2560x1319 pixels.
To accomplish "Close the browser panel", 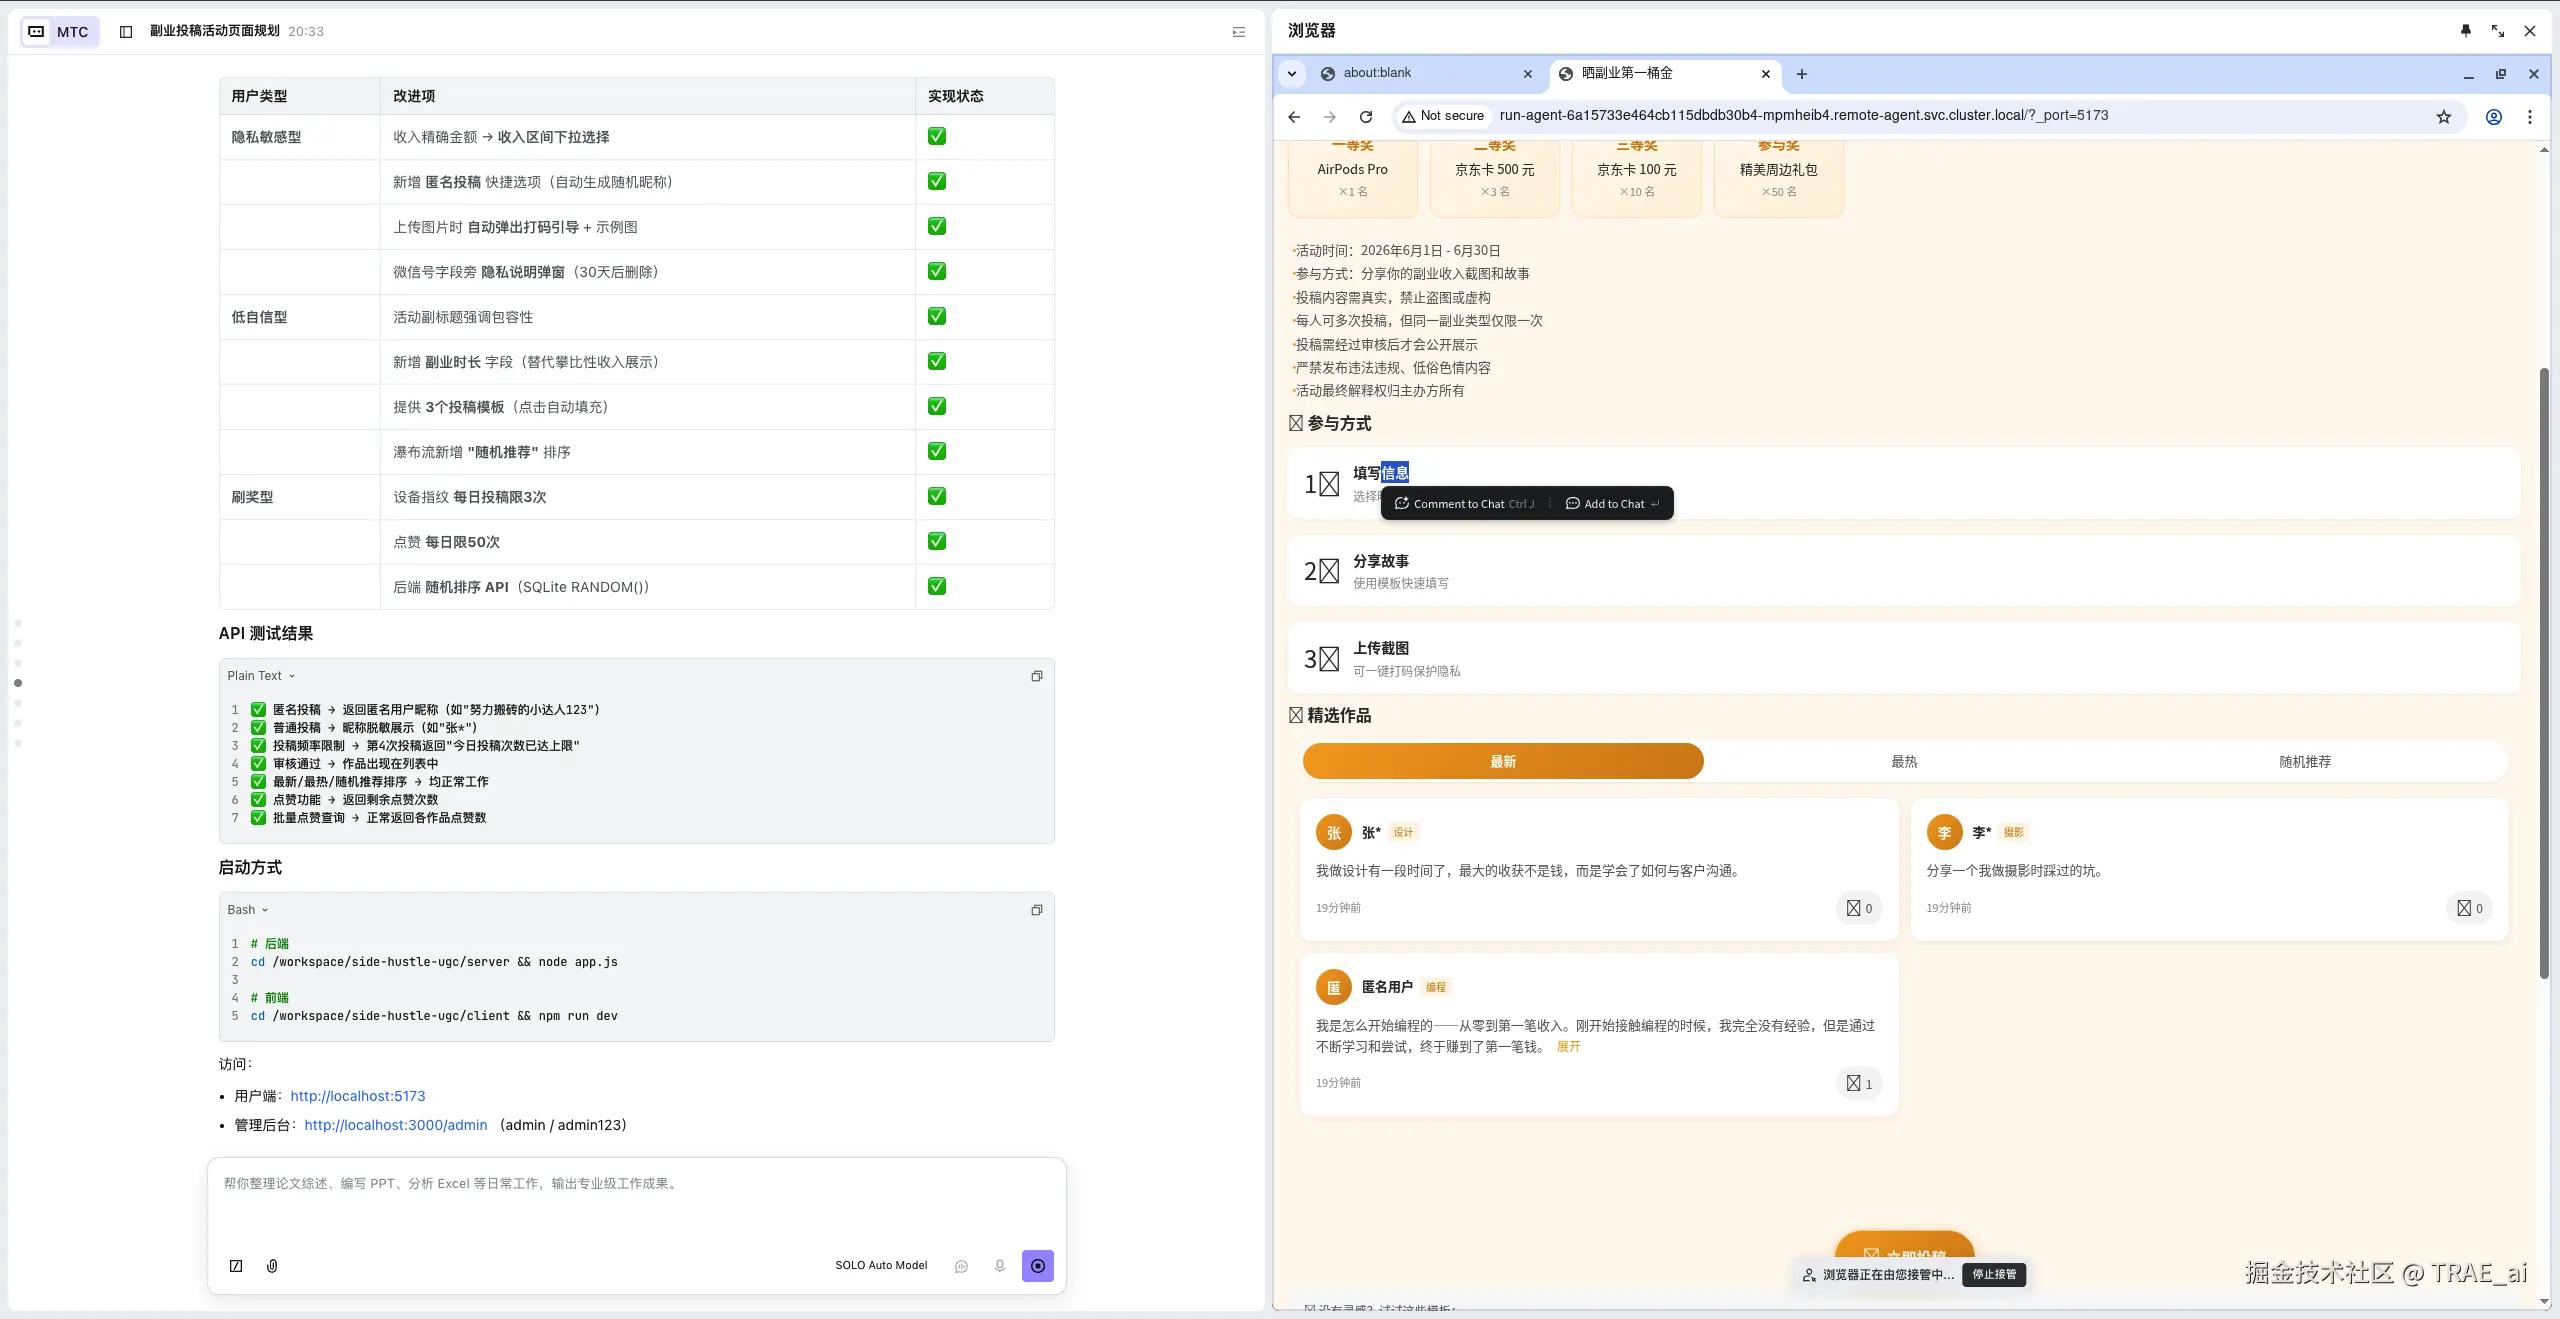I will (x=2530, y=31).
